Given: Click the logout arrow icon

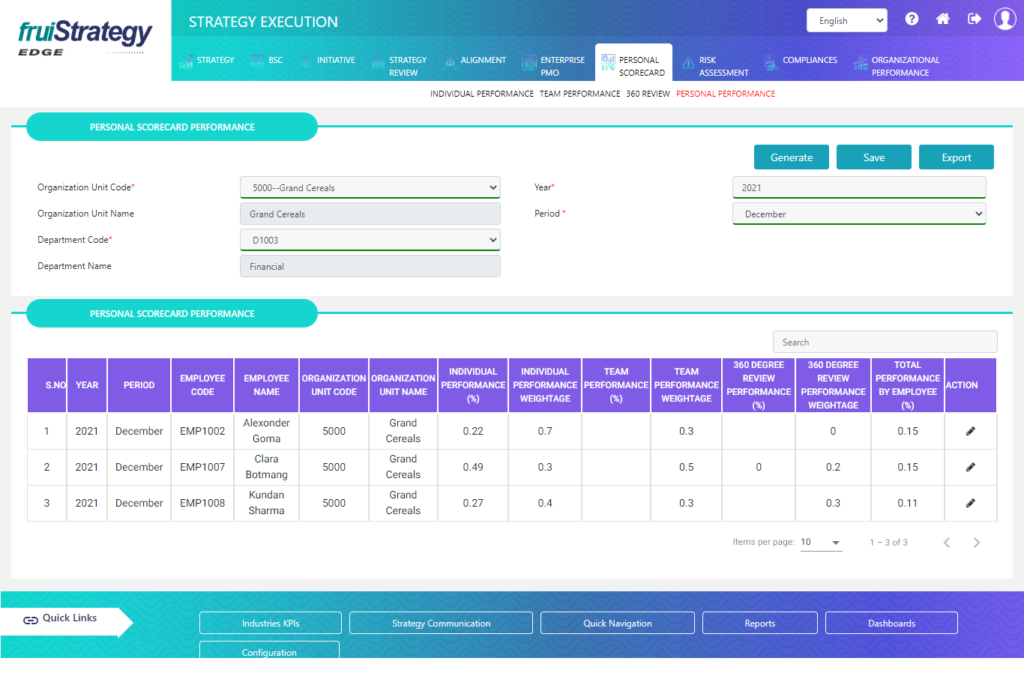Looking at the screenshot, I should click(974, 19).
